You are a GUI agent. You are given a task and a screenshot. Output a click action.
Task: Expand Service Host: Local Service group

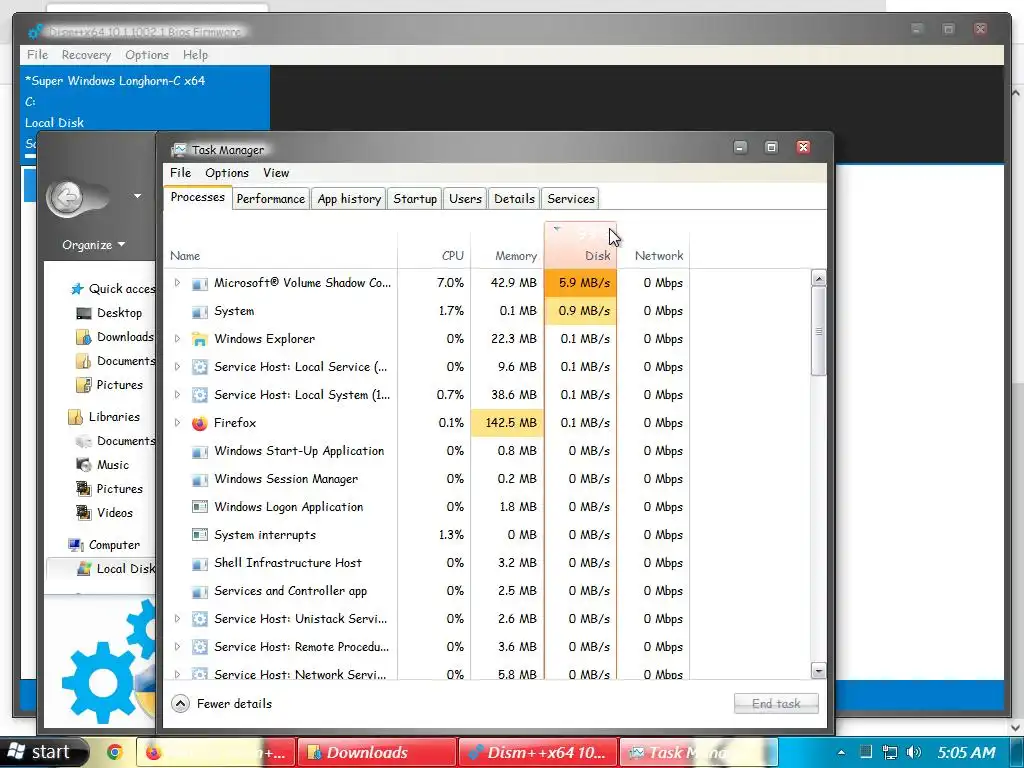point(177,366)
